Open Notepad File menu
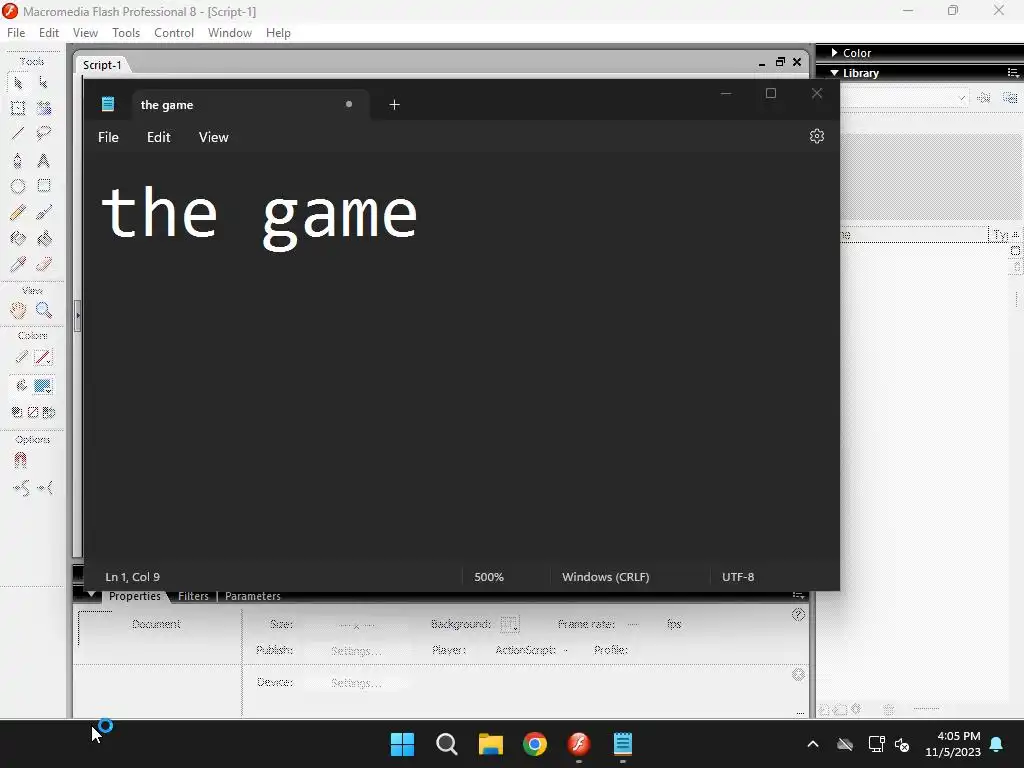Image resolution: width=1024 pixels, height=768 pixels. coord(108,137)
